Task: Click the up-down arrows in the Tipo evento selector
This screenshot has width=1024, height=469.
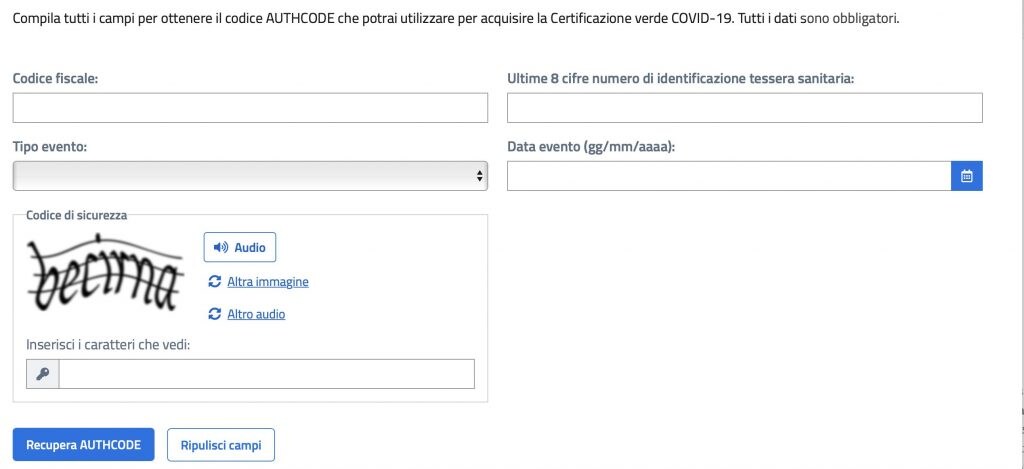Action: [479, 176]
